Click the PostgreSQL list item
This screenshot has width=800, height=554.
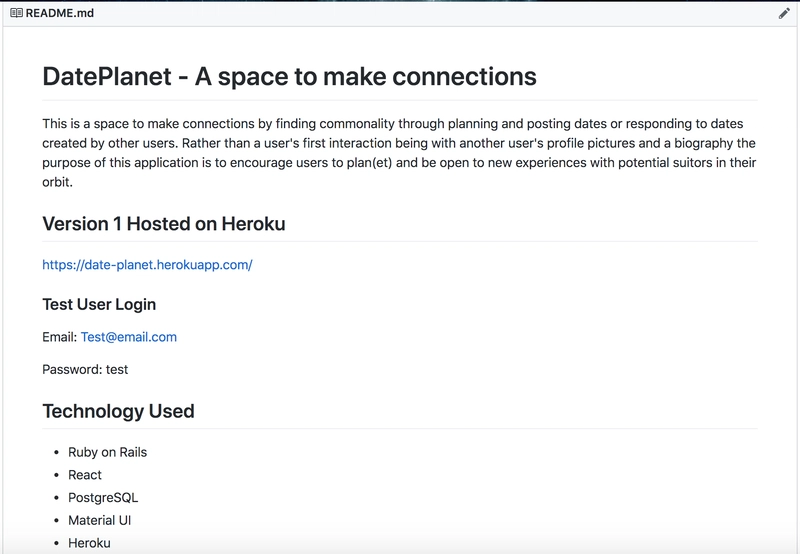coord(103,498)
